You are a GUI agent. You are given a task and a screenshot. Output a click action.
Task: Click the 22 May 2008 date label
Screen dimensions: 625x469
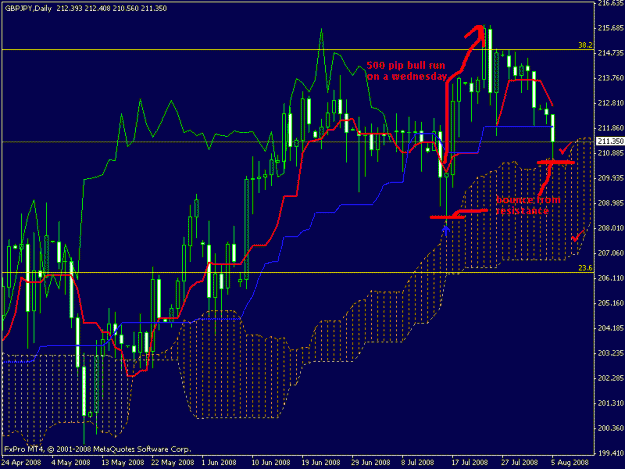coord(173,462)
